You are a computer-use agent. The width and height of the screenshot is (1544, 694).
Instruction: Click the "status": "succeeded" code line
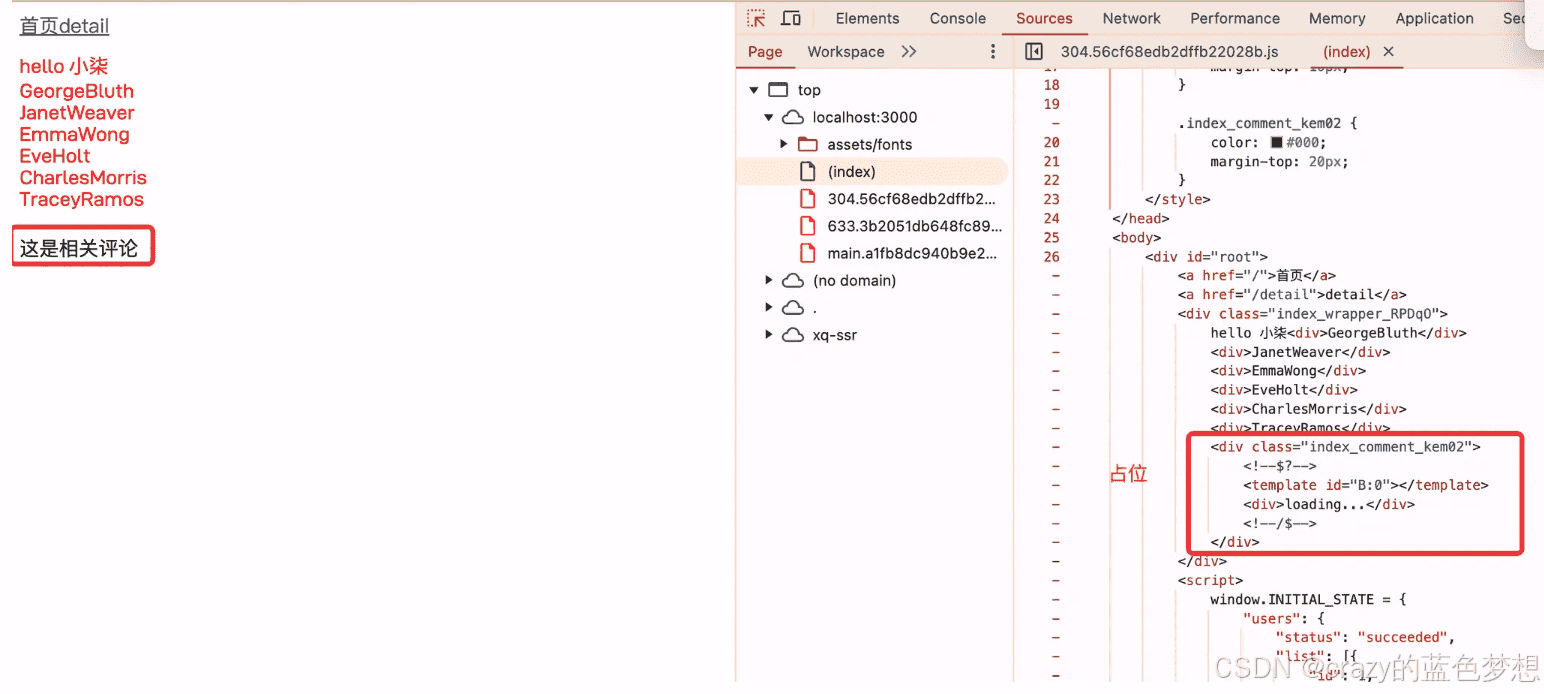tap(1366, 637)
